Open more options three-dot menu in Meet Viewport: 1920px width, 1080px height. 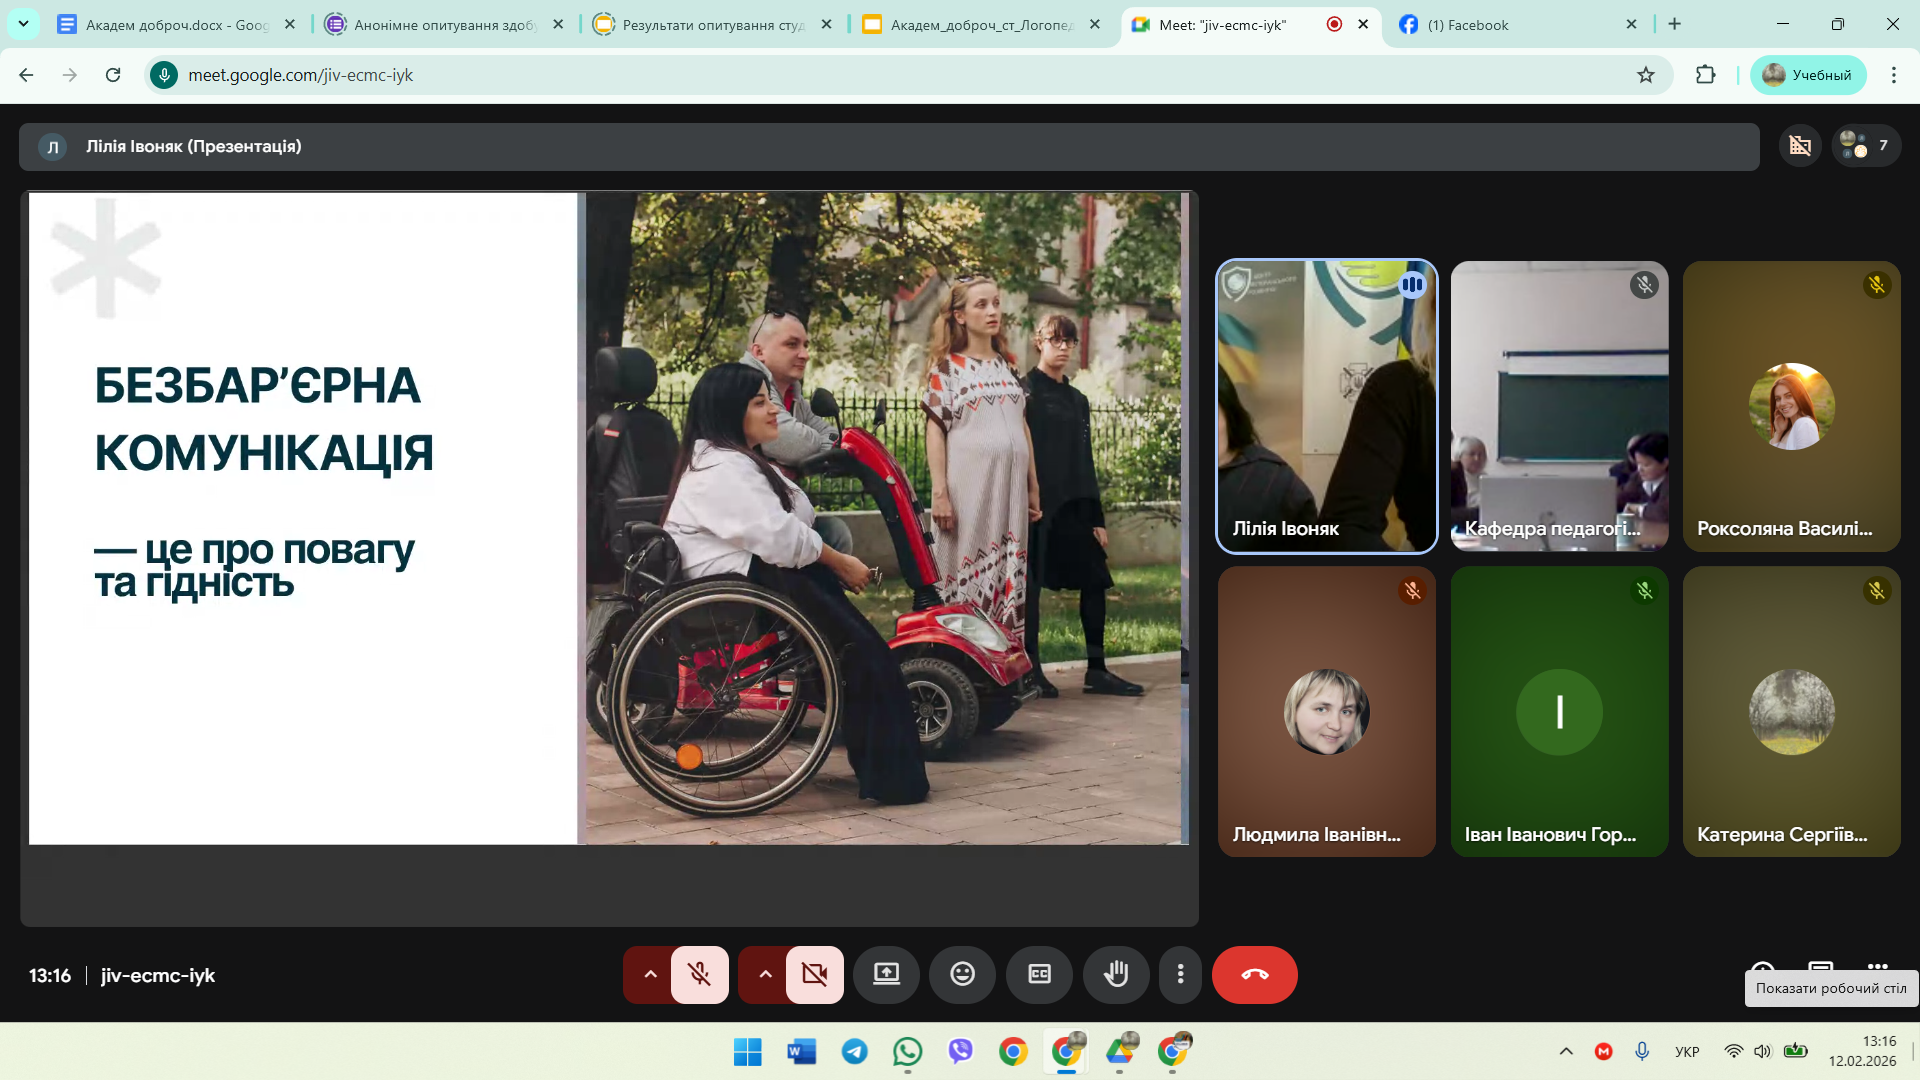pos(1180,974)
